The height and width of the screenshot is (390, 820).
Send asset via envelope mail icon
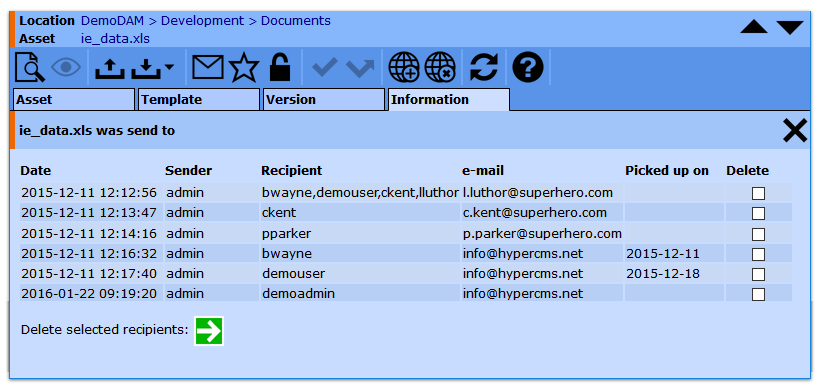208,67
